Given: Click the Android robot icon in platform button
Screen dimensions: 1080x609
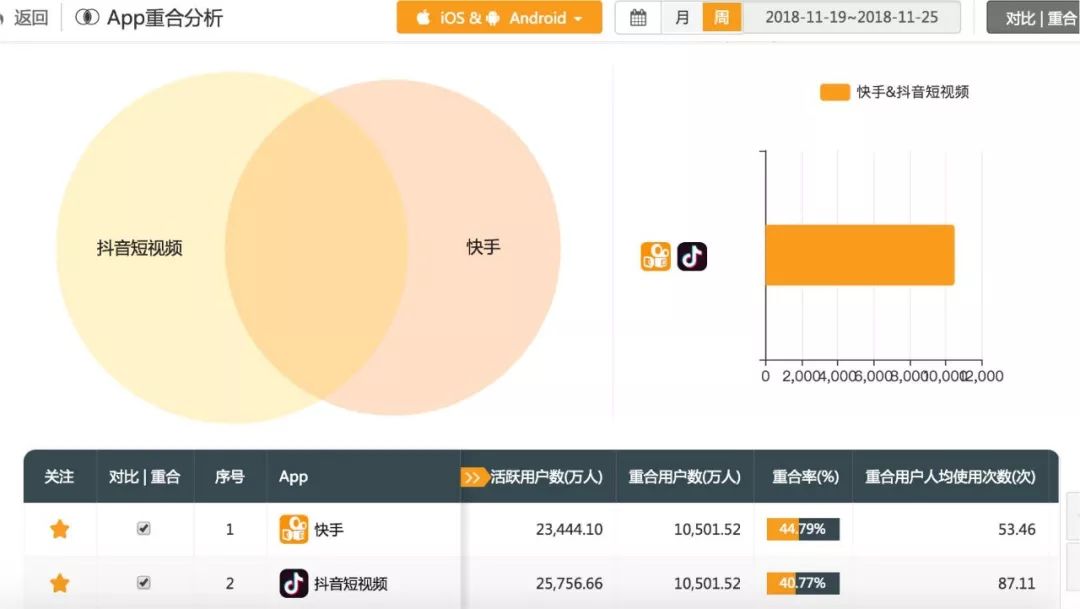Looking at the screenshot, I should coord(492,18).
